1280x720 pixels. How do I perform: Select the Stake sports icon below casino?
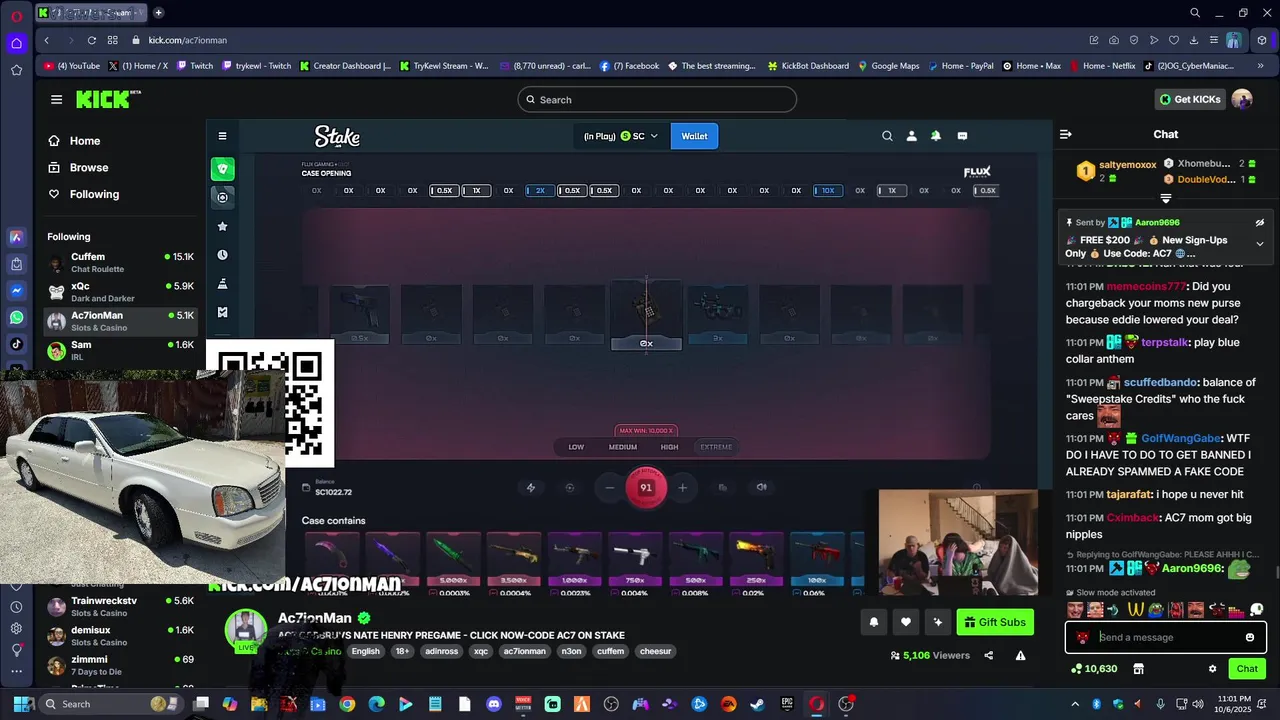[222, 197]
